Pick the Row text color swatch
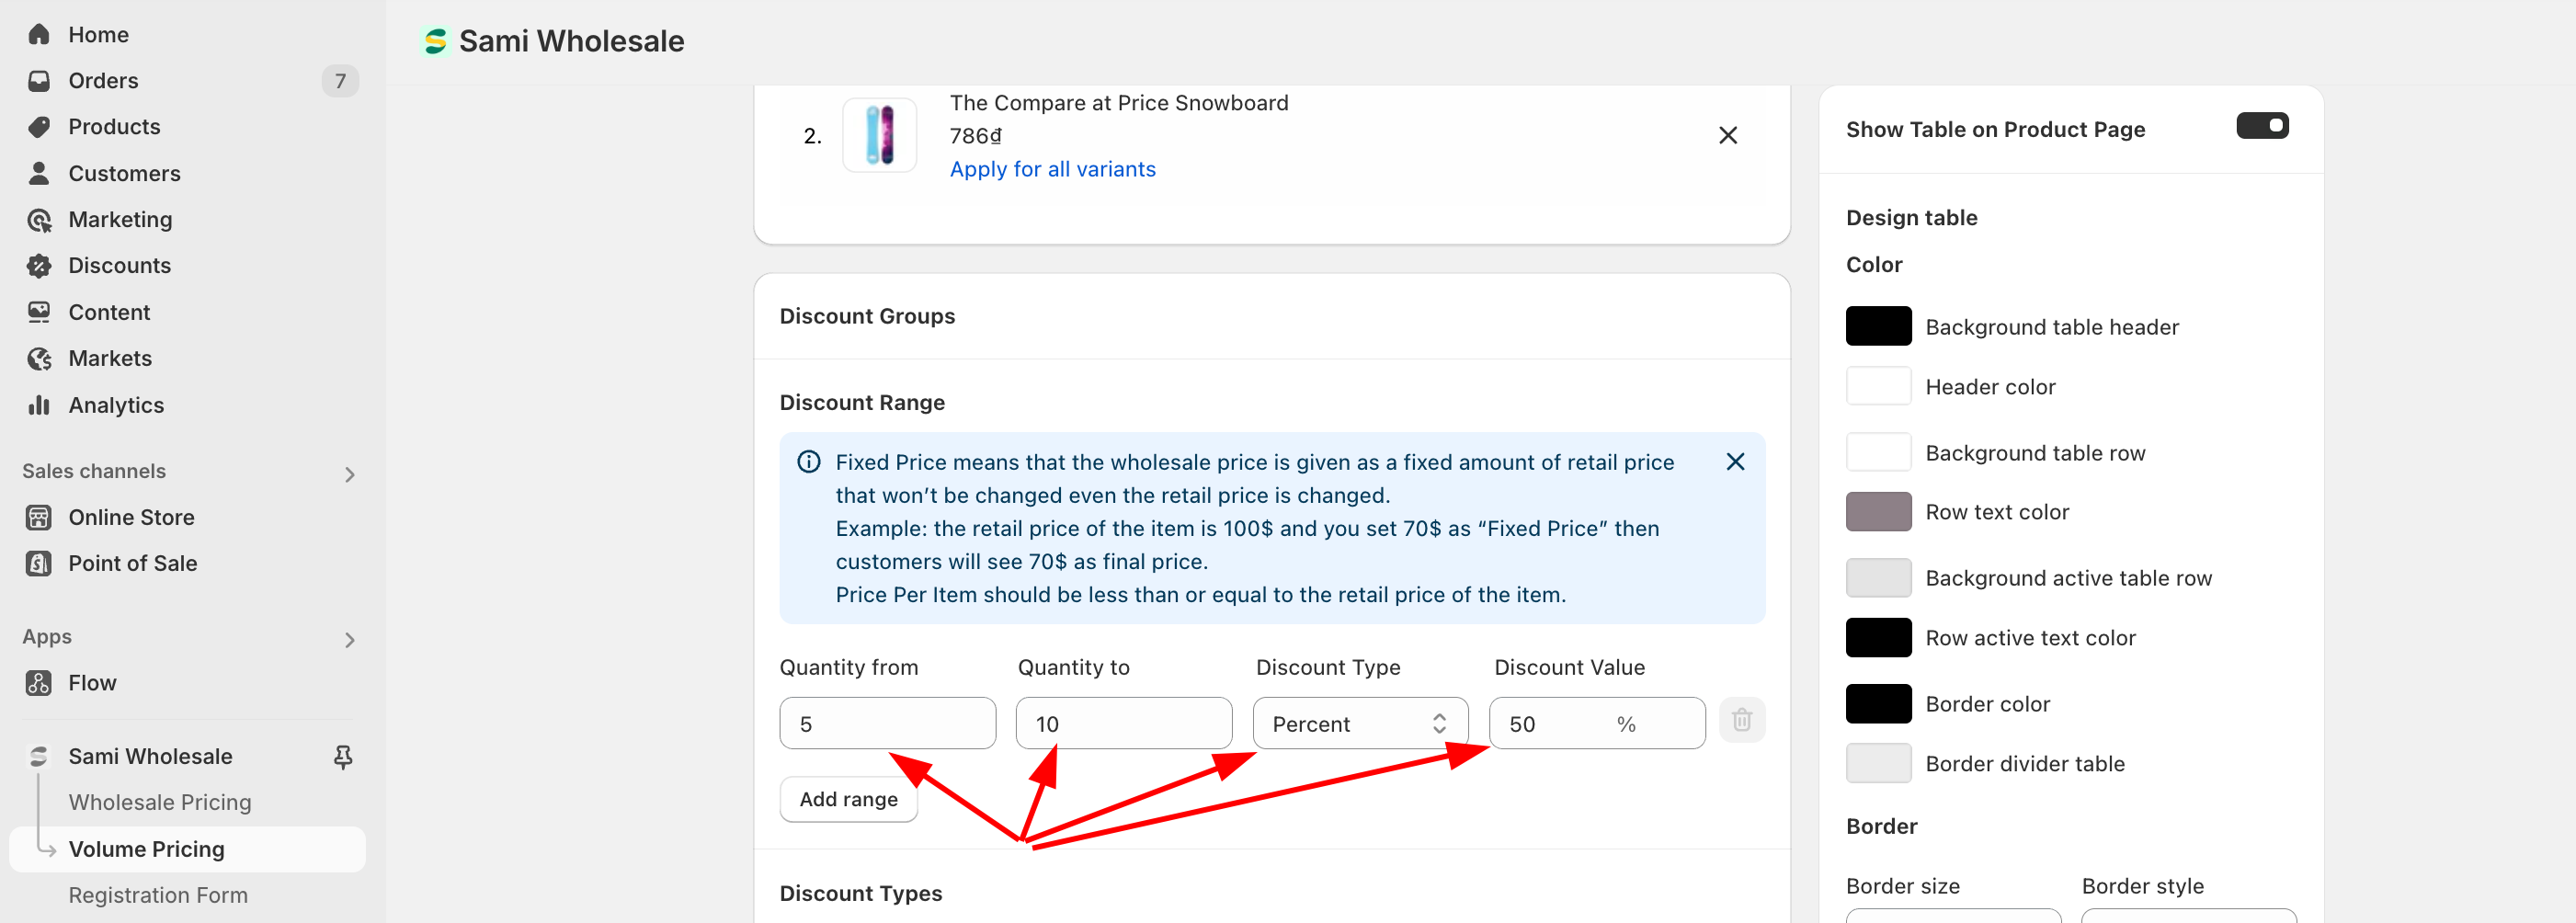 [1878, 512]
